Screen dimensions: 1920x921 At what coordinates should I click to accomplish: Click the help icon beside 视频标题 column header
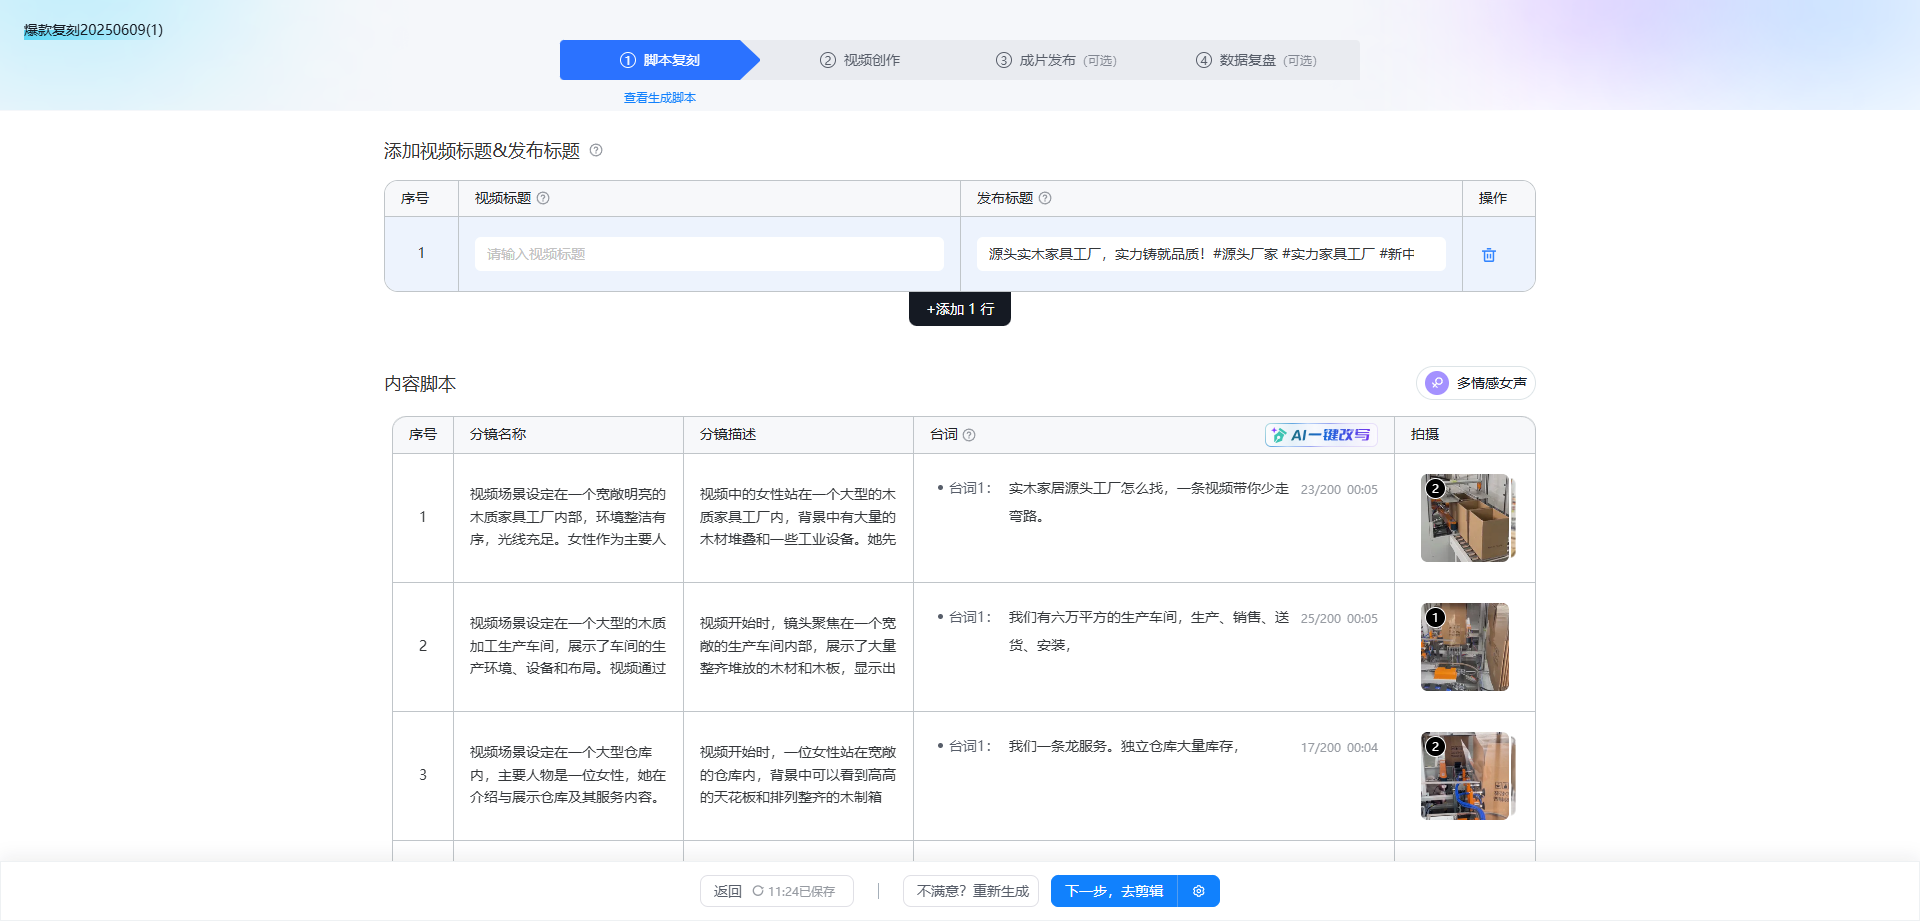pos(543,198)
